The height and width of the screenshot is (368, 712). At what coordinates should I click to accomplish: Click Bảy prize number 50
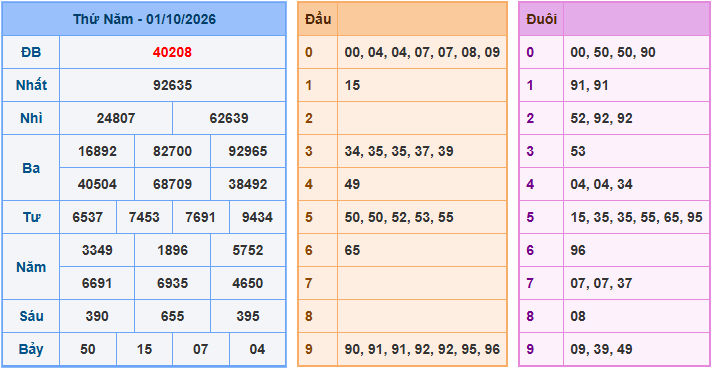click(x=88, y=349)
